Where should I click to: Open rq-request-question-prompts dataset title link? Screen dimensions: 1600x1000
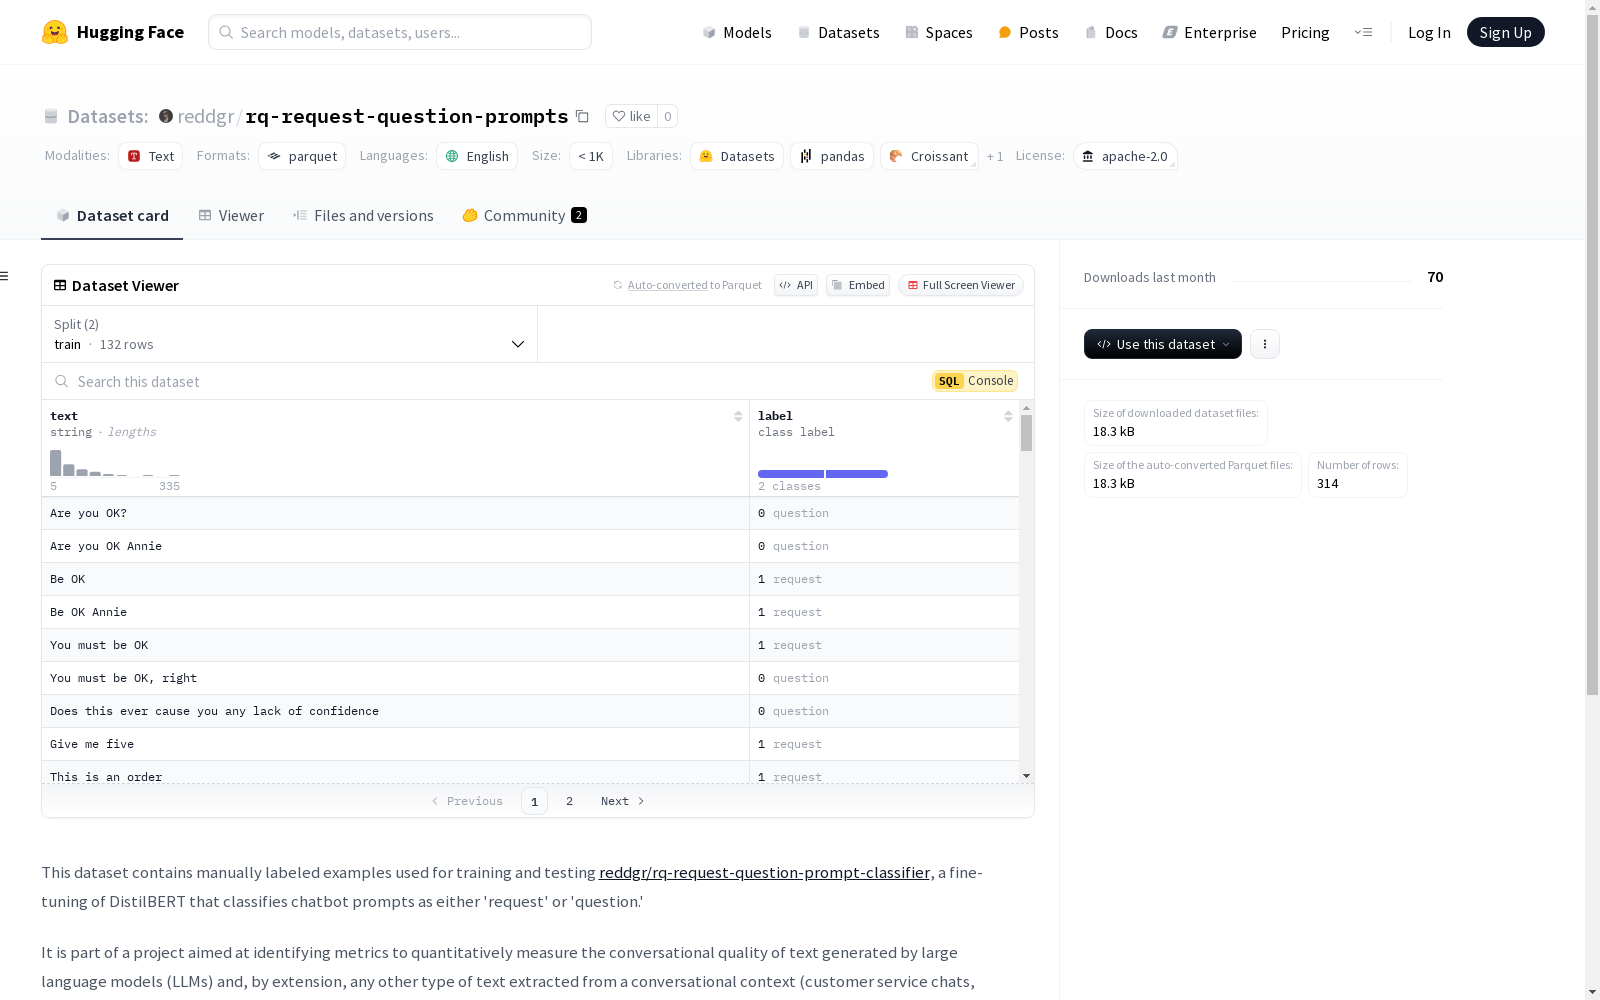(407, 116)
